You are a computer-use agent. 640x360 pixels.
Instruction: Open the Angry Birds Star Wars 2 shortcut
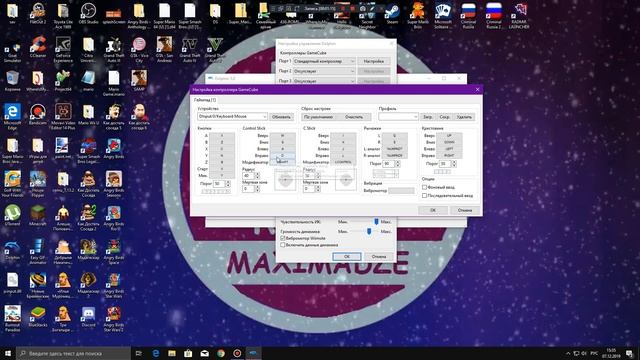point(113,319)
